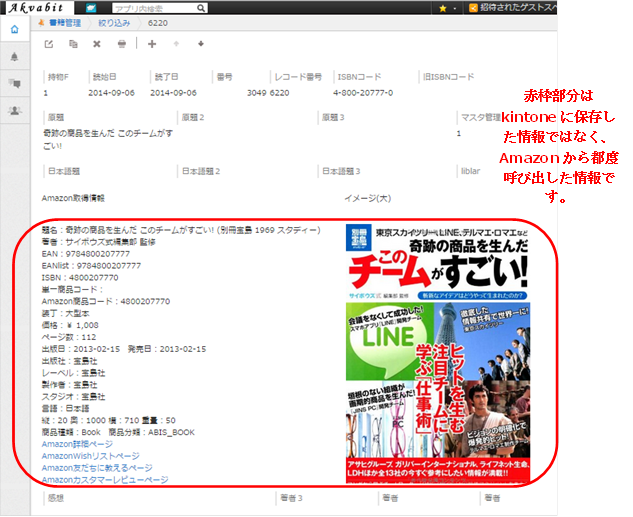Open the blue app icon in the header

pos(91,8)
